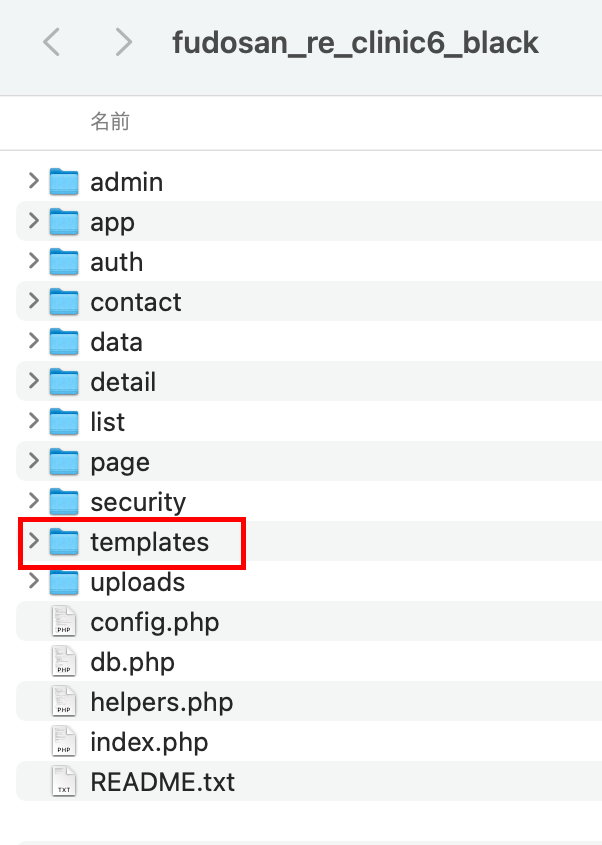The height and width of the screenshot is (845, 602).
Task: Click the security folder icon
Action: [x=64, y=502]
